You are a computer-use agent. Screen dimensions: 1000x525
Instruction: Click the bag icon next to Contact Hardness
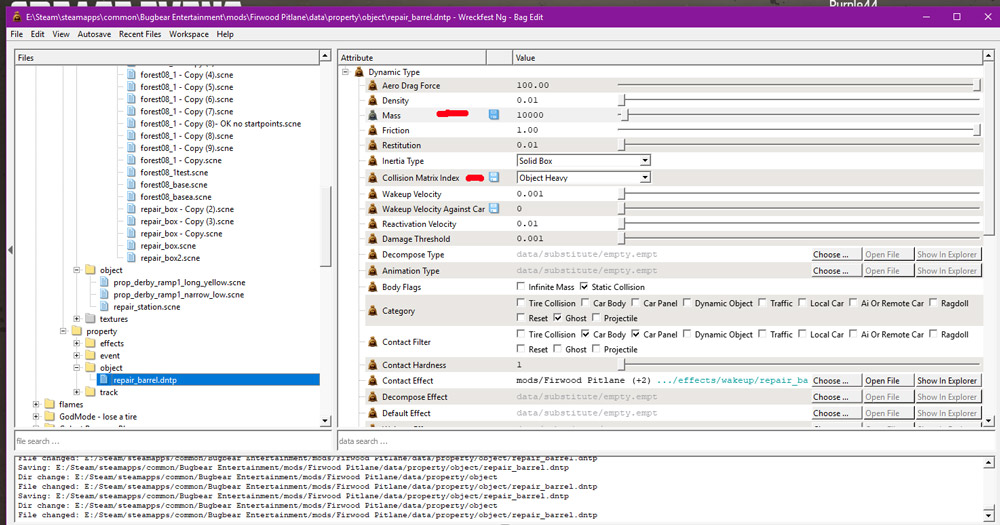coord(373,366)
